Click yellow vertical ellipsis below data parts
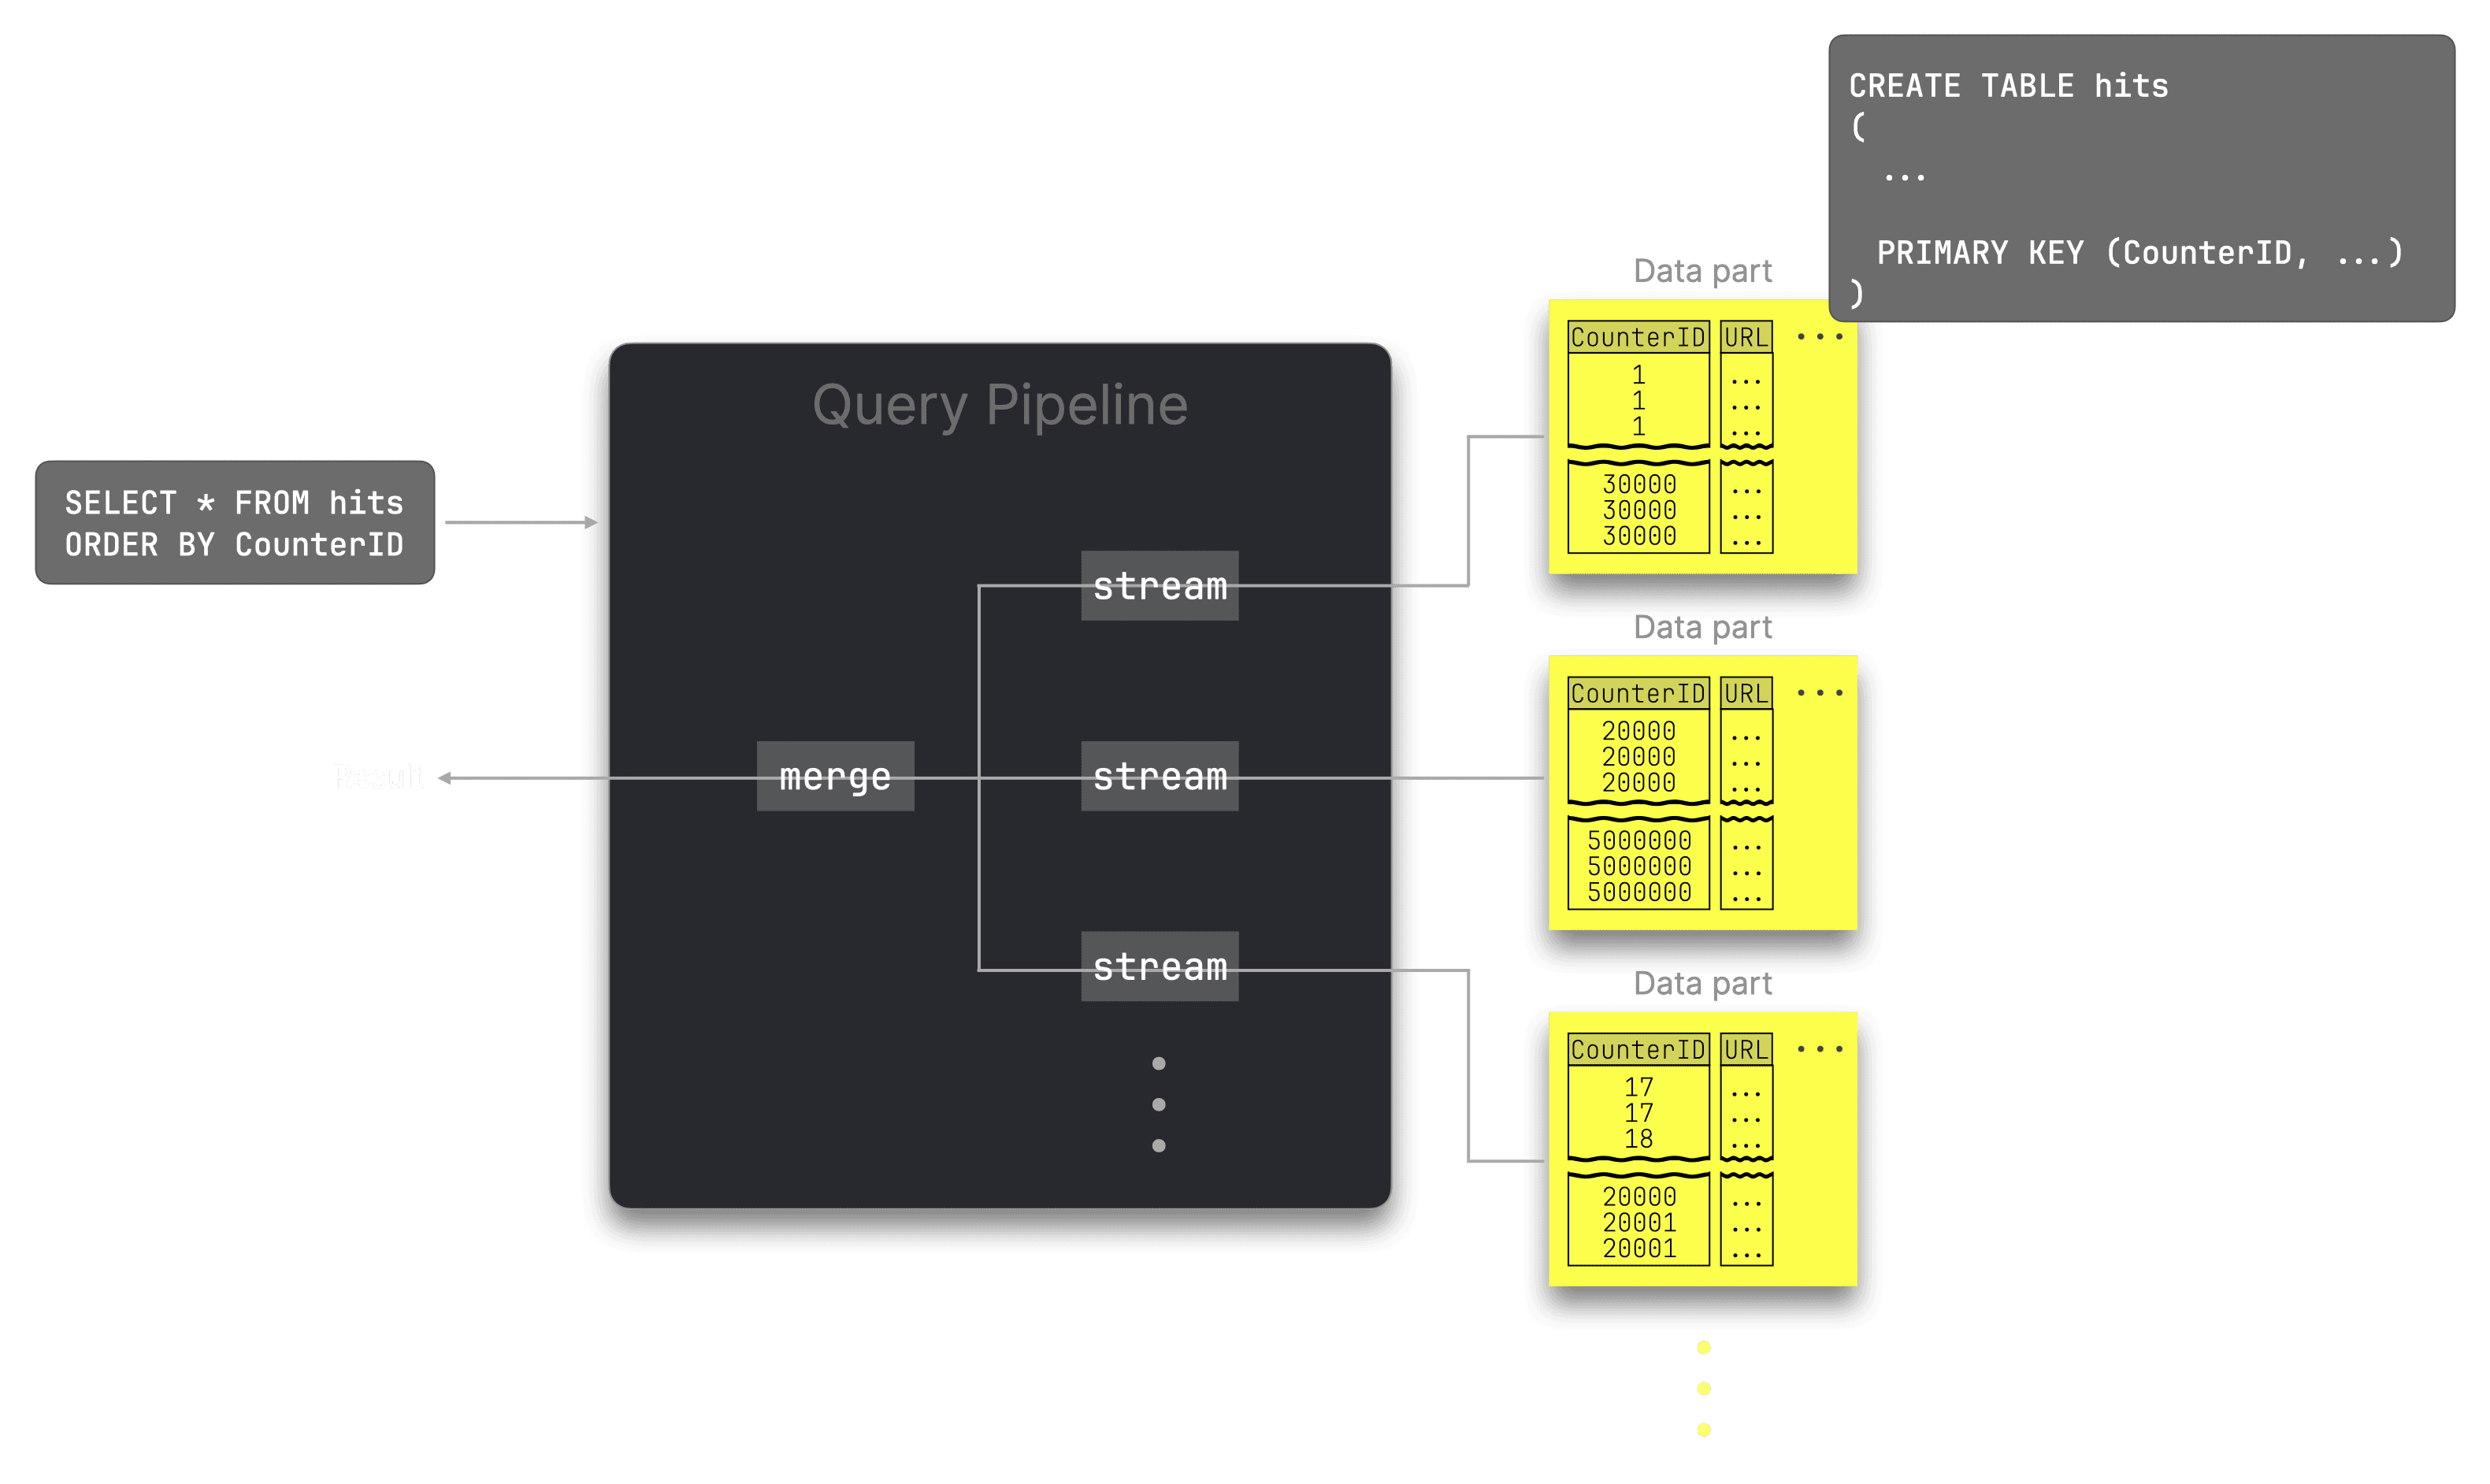Screen dimensions: 2490x1484 (x=1703, y=1388)
